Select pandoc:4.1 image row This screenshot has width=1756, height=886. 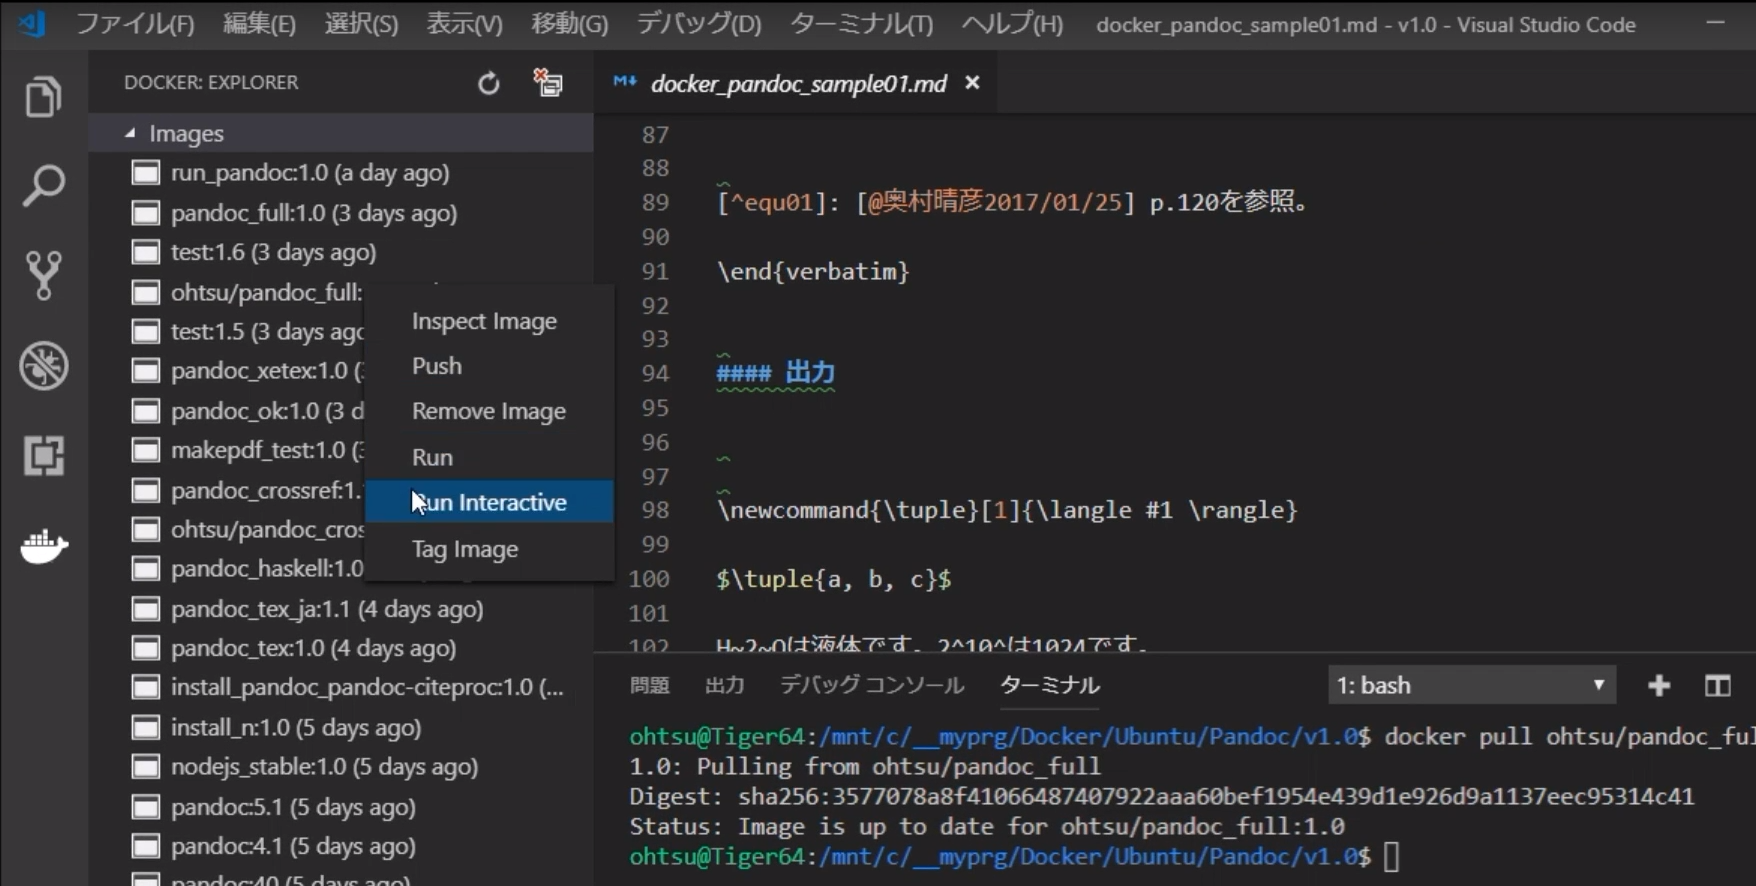341,846
